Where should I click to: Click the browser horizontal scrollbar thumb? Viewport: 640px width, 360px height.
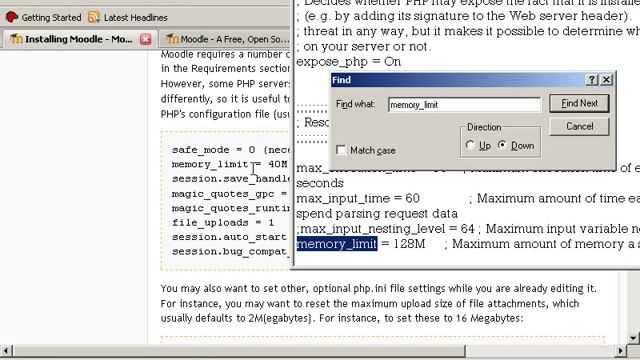(239, 351)
